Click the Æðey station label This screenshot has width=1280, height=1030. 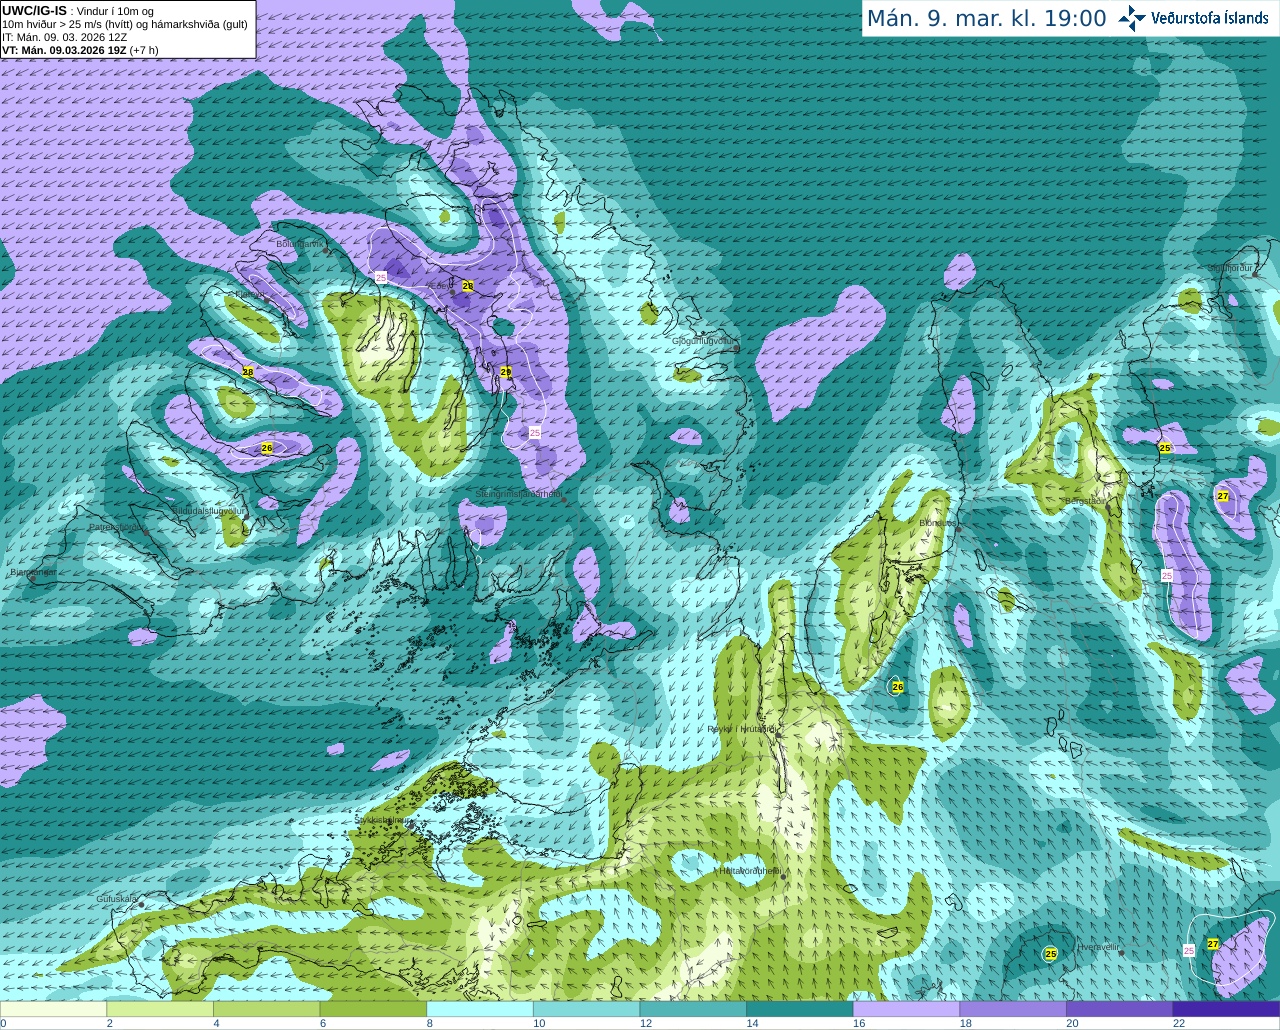(x=440, y=286)
